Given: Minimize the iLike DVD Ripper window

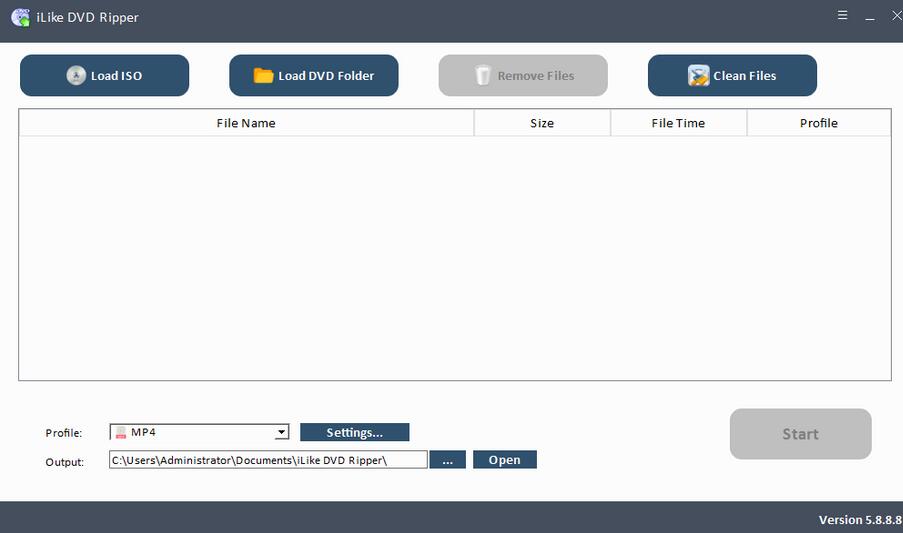Looking at the screenshot, I should click(870, 17).
